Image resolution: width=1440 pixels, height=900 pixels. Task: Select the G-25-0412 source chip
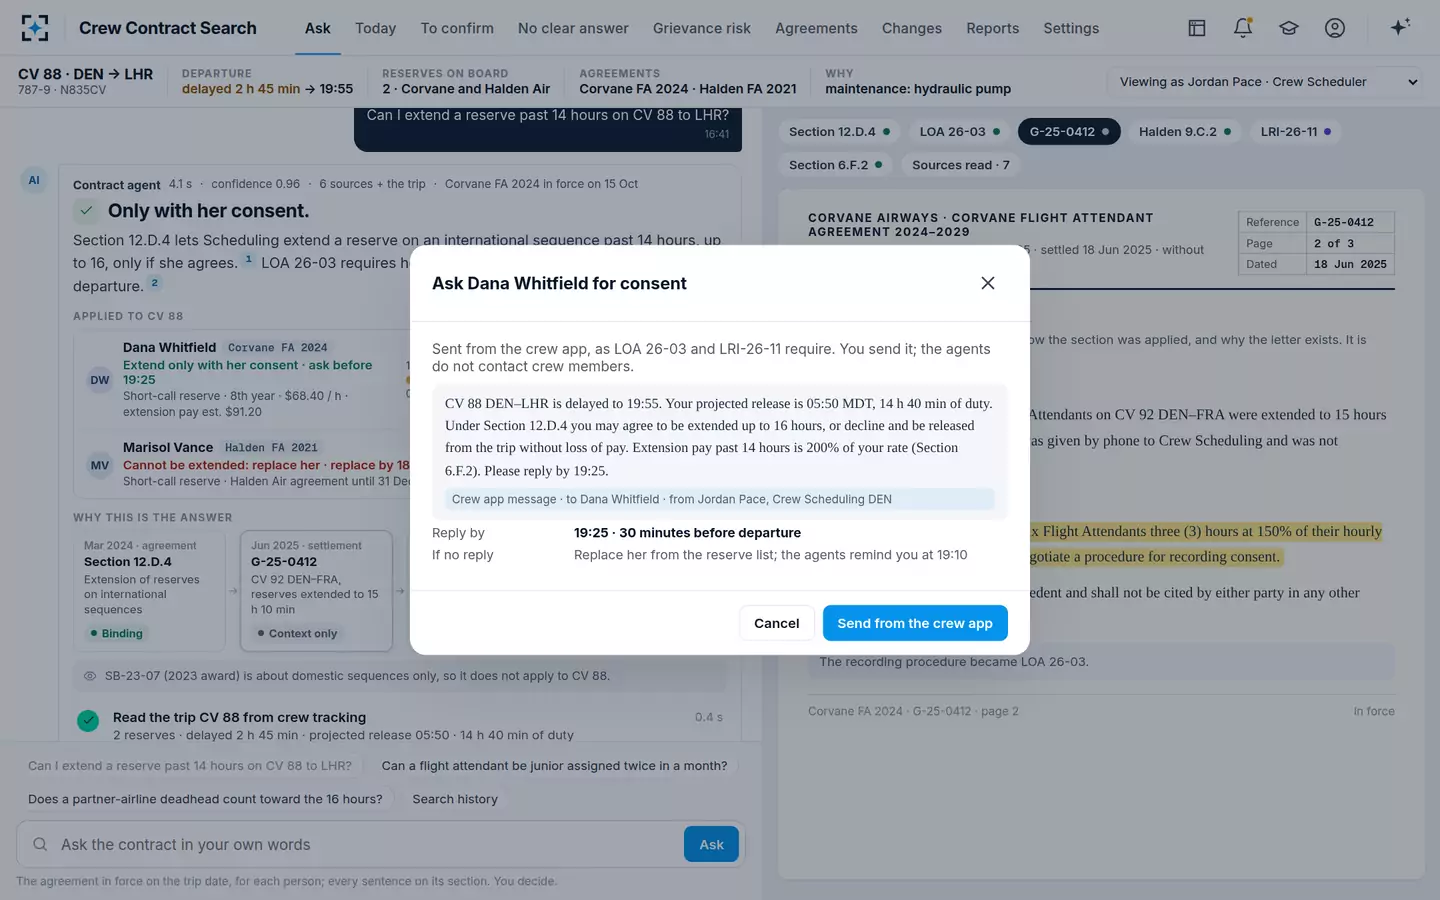(1069, 131)
